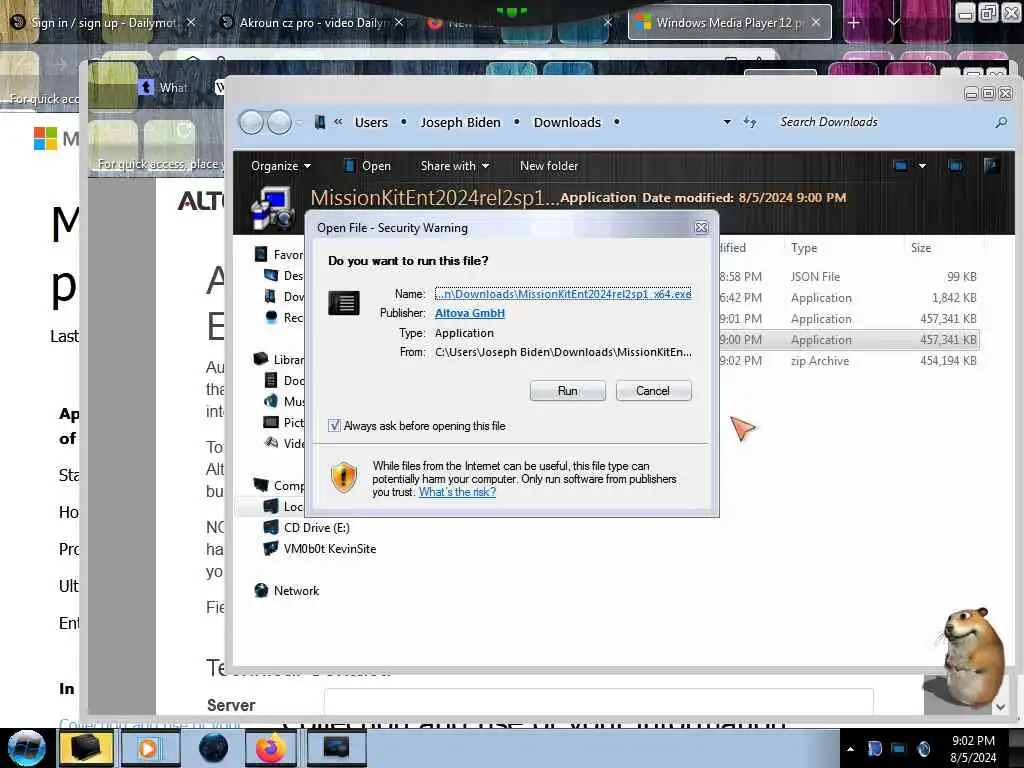Open the Windows Start orb
The height and width of the screenshot is (768, 1024).
point(26,748)
